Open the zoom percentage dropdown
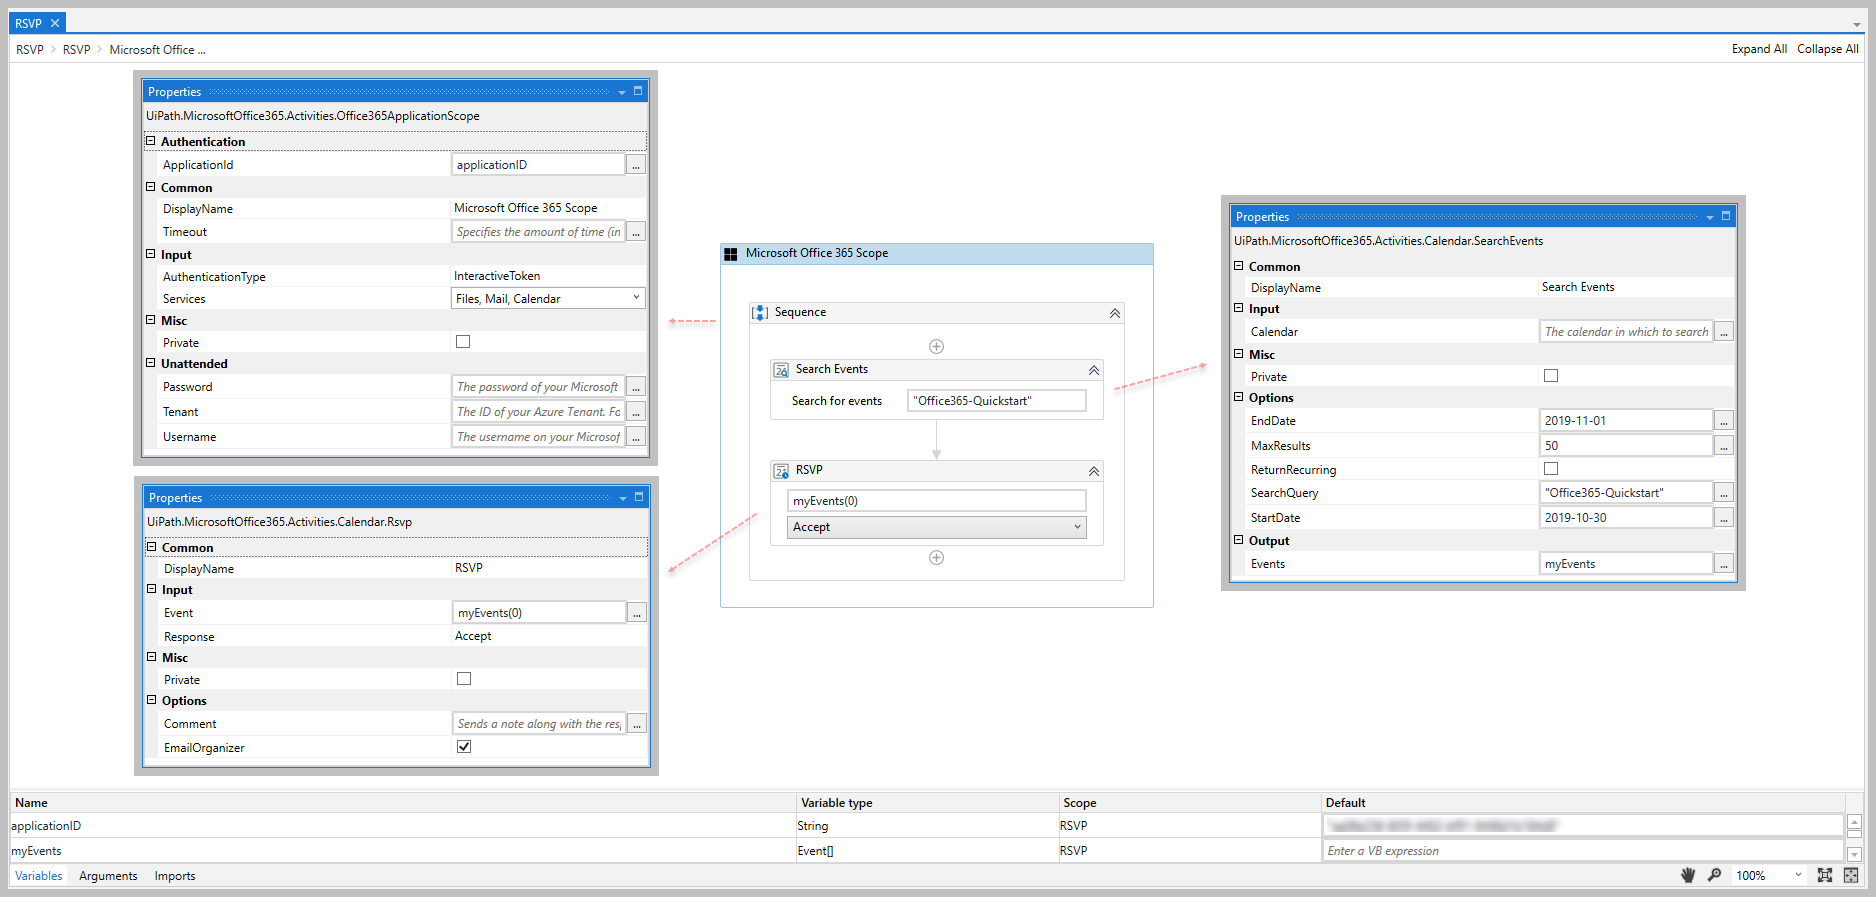This screenshot has width=1876, height=897. (1799, 875)
